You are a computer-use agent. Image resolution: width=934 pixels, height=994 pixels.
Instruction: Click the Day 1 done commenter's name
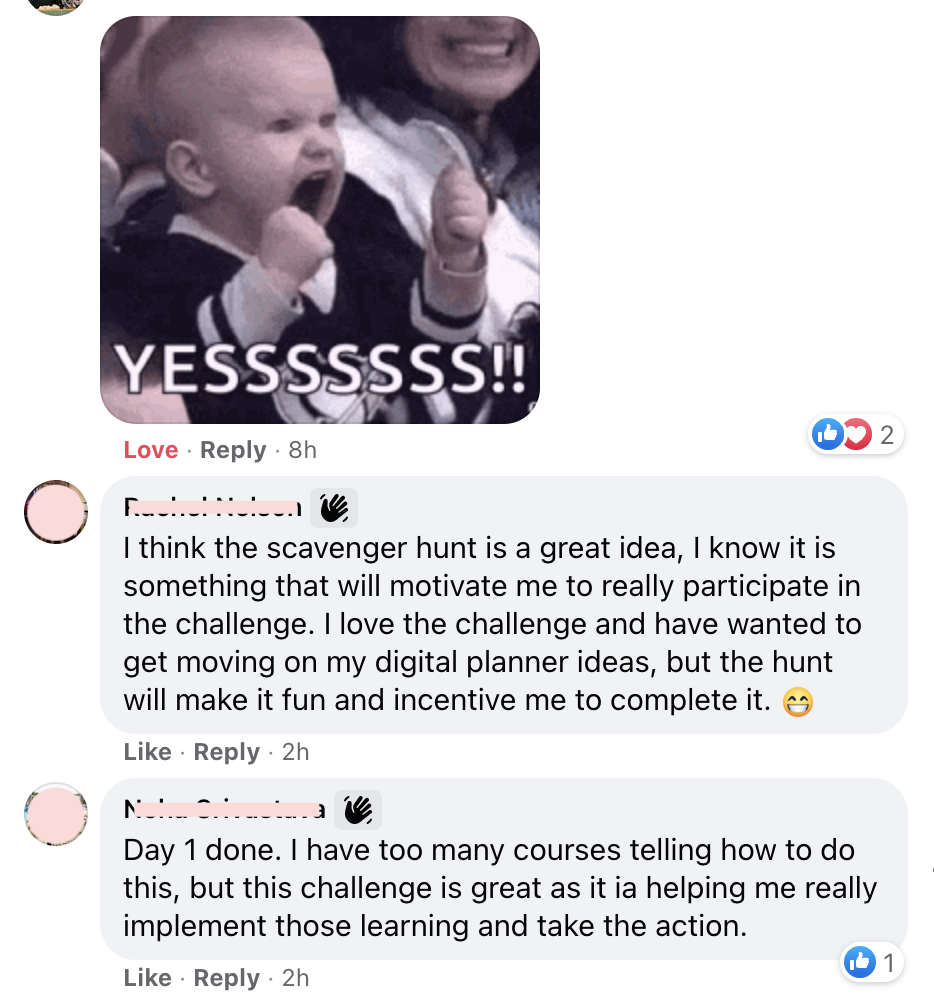(x=224, y=810)
